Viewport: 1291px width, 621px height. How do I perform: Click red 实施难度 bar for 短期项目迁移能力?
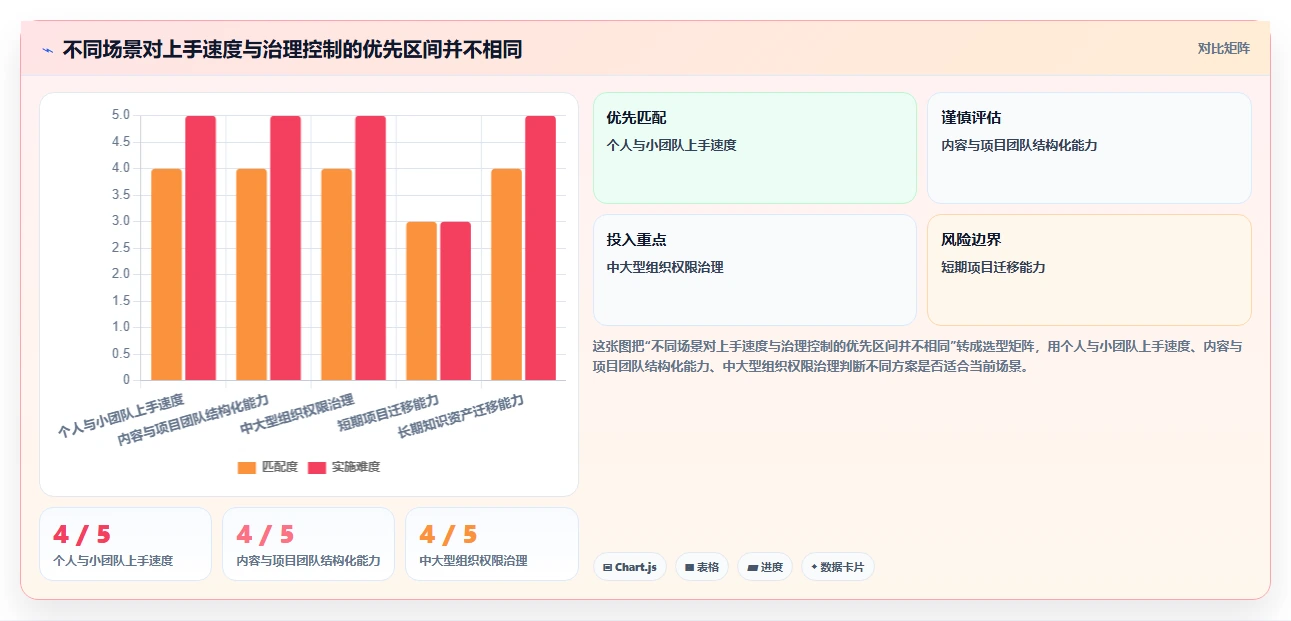point(455,301)
